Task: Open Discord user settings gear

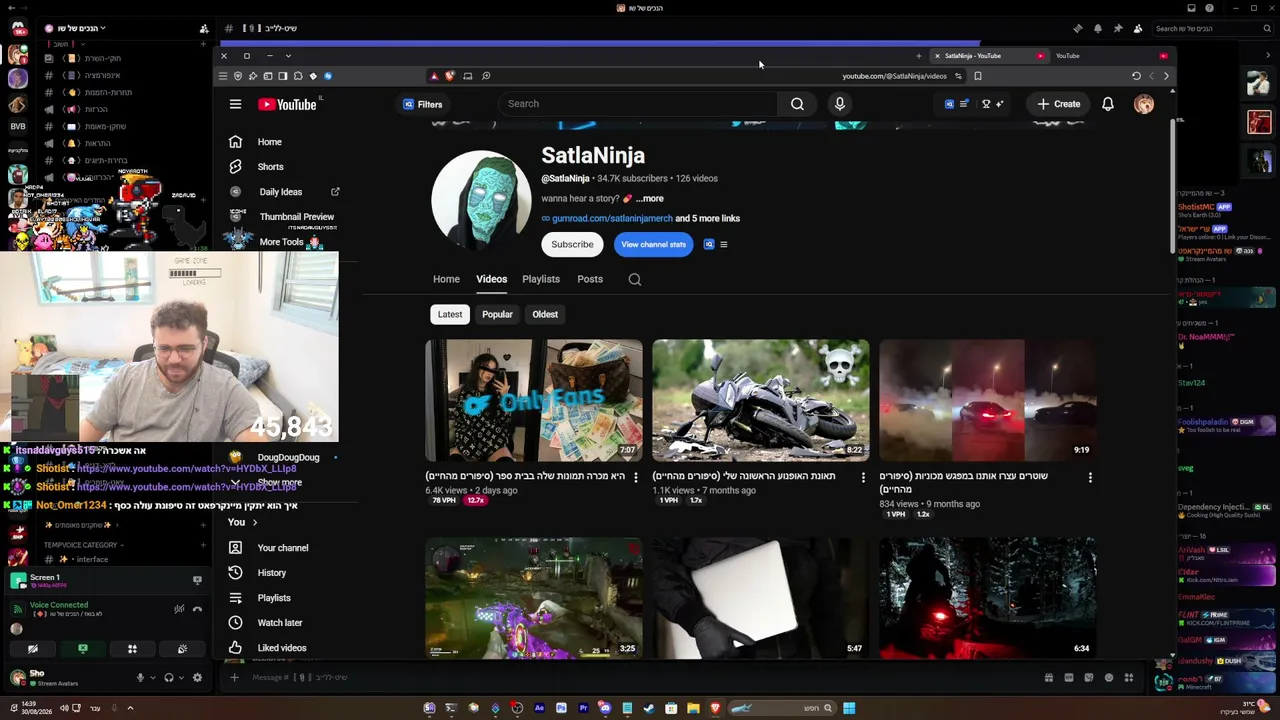Action: point(197,678)
